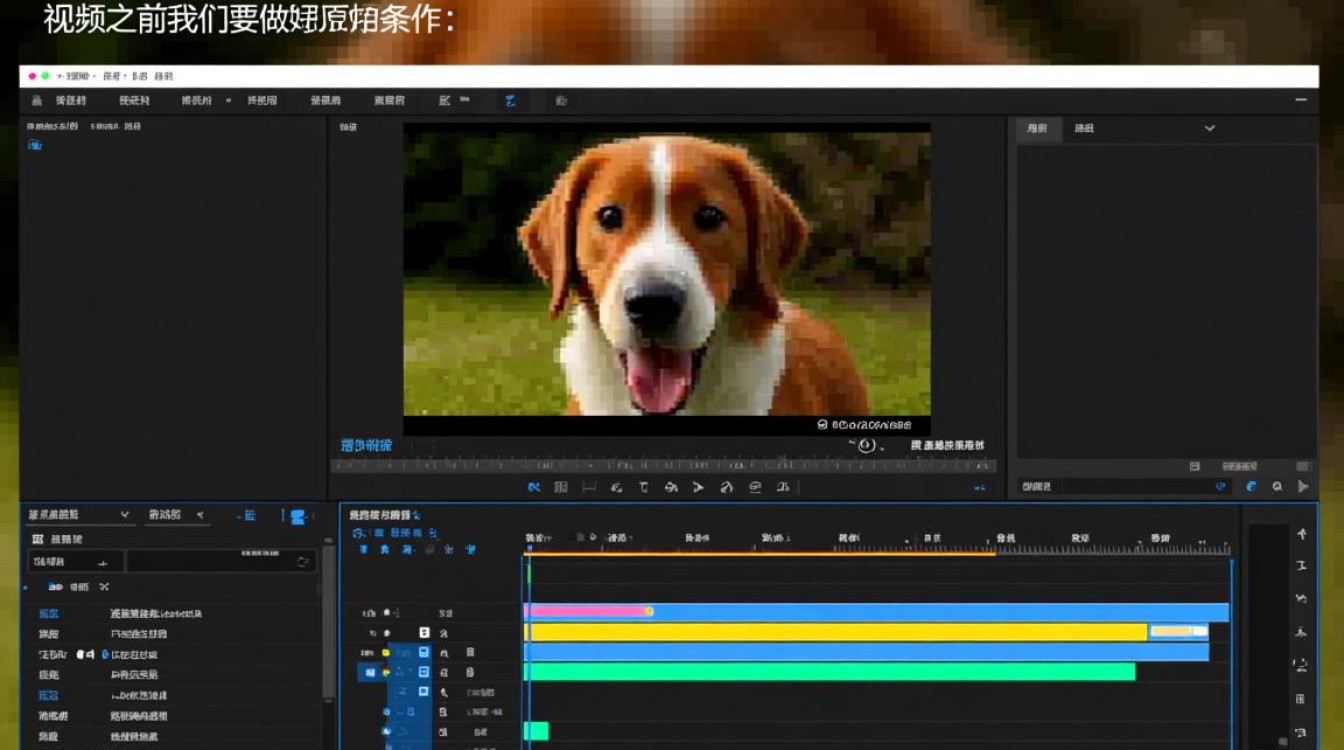The image size is (1344, 750).
Task: Select the long yellow clip on the timeline
Action: click(x=835, y=632)
